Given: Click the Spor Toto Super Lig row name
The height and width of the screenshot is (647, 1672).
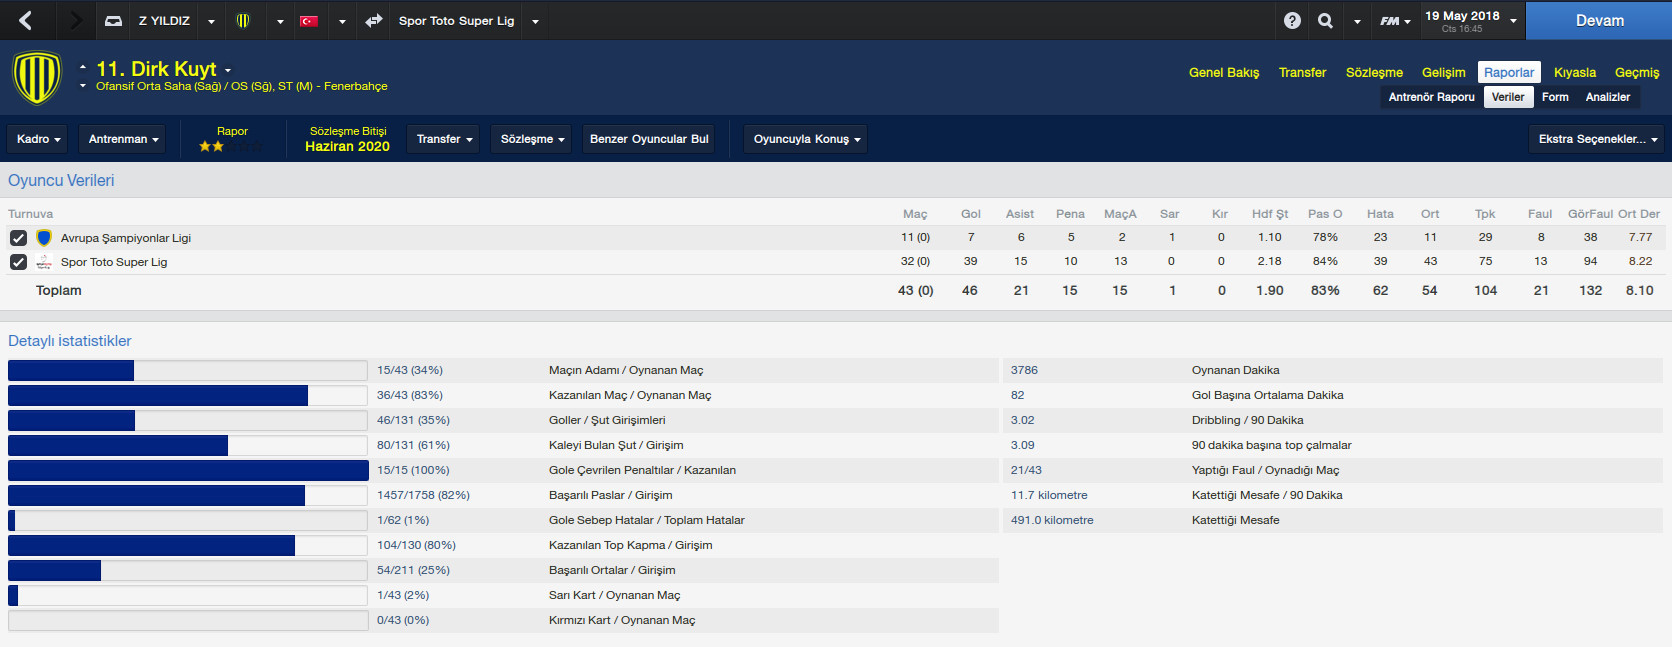Looking at the screenshot, I should point(114,262).
